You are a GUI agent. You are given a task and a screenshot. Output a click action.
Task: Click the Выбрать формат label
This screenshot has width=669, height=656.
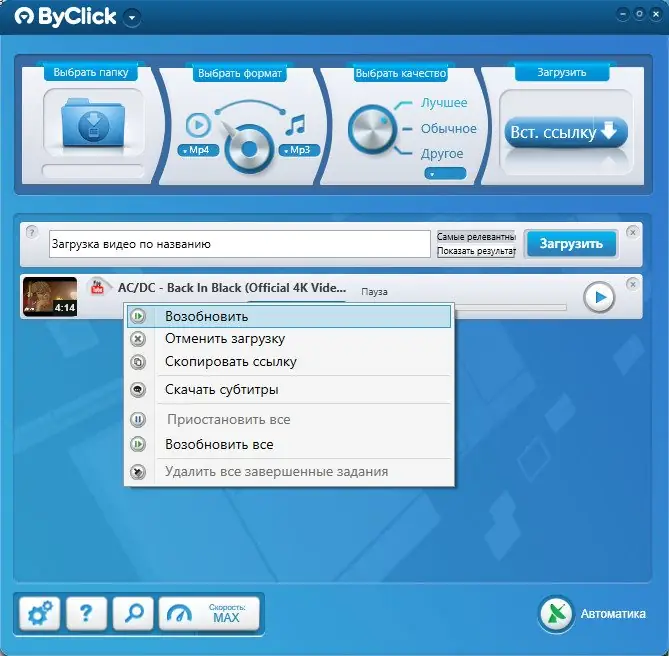239,73
